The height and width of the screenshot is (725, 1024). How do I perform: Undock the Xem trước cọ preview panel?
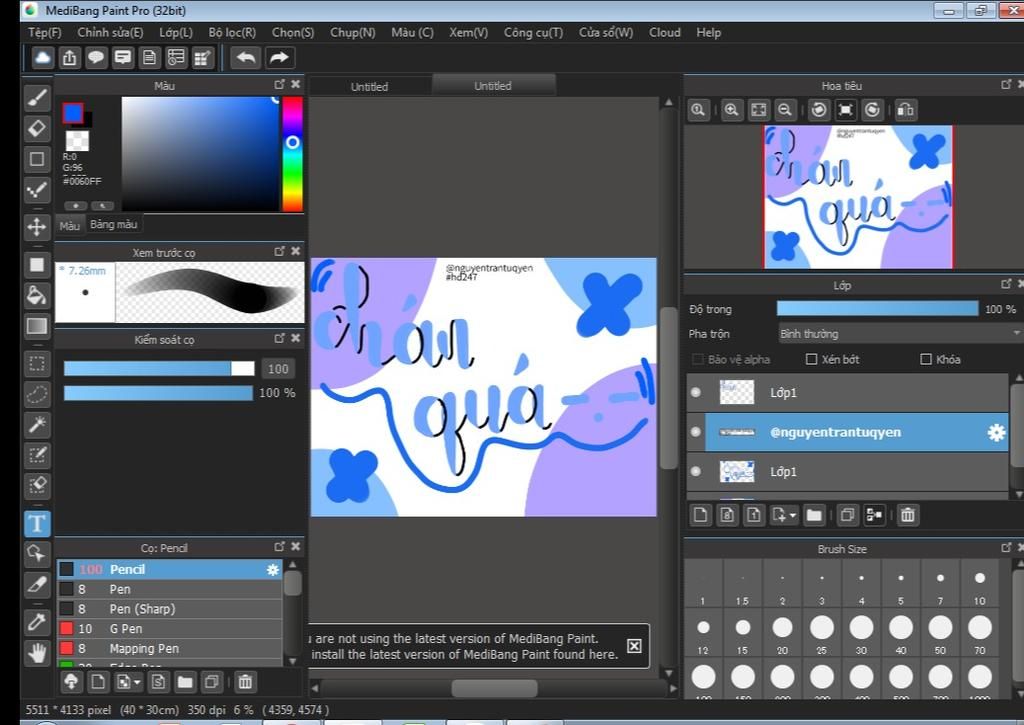[280, 251]
